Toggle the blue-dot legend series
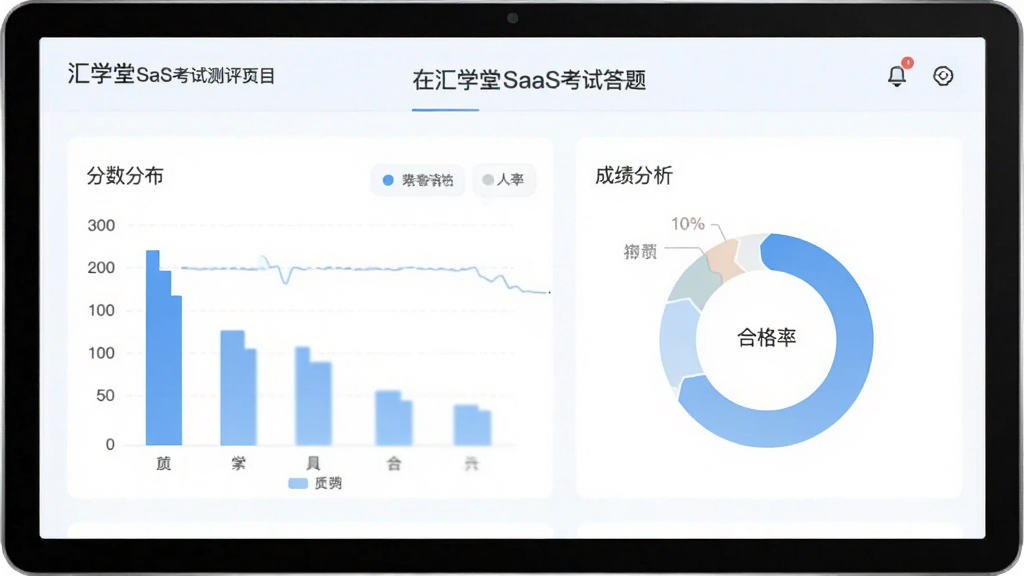 click(418, 180)
